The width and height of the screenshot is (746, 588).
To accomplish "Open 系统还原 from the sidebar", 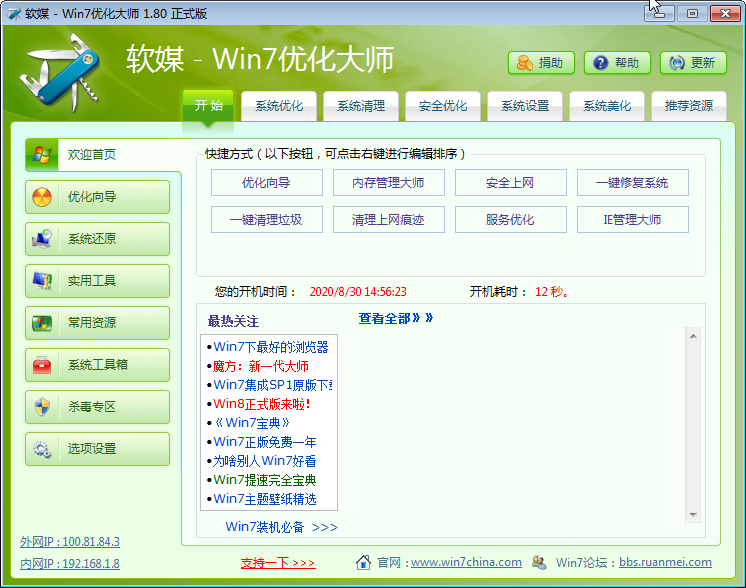I will click(98, 239).
